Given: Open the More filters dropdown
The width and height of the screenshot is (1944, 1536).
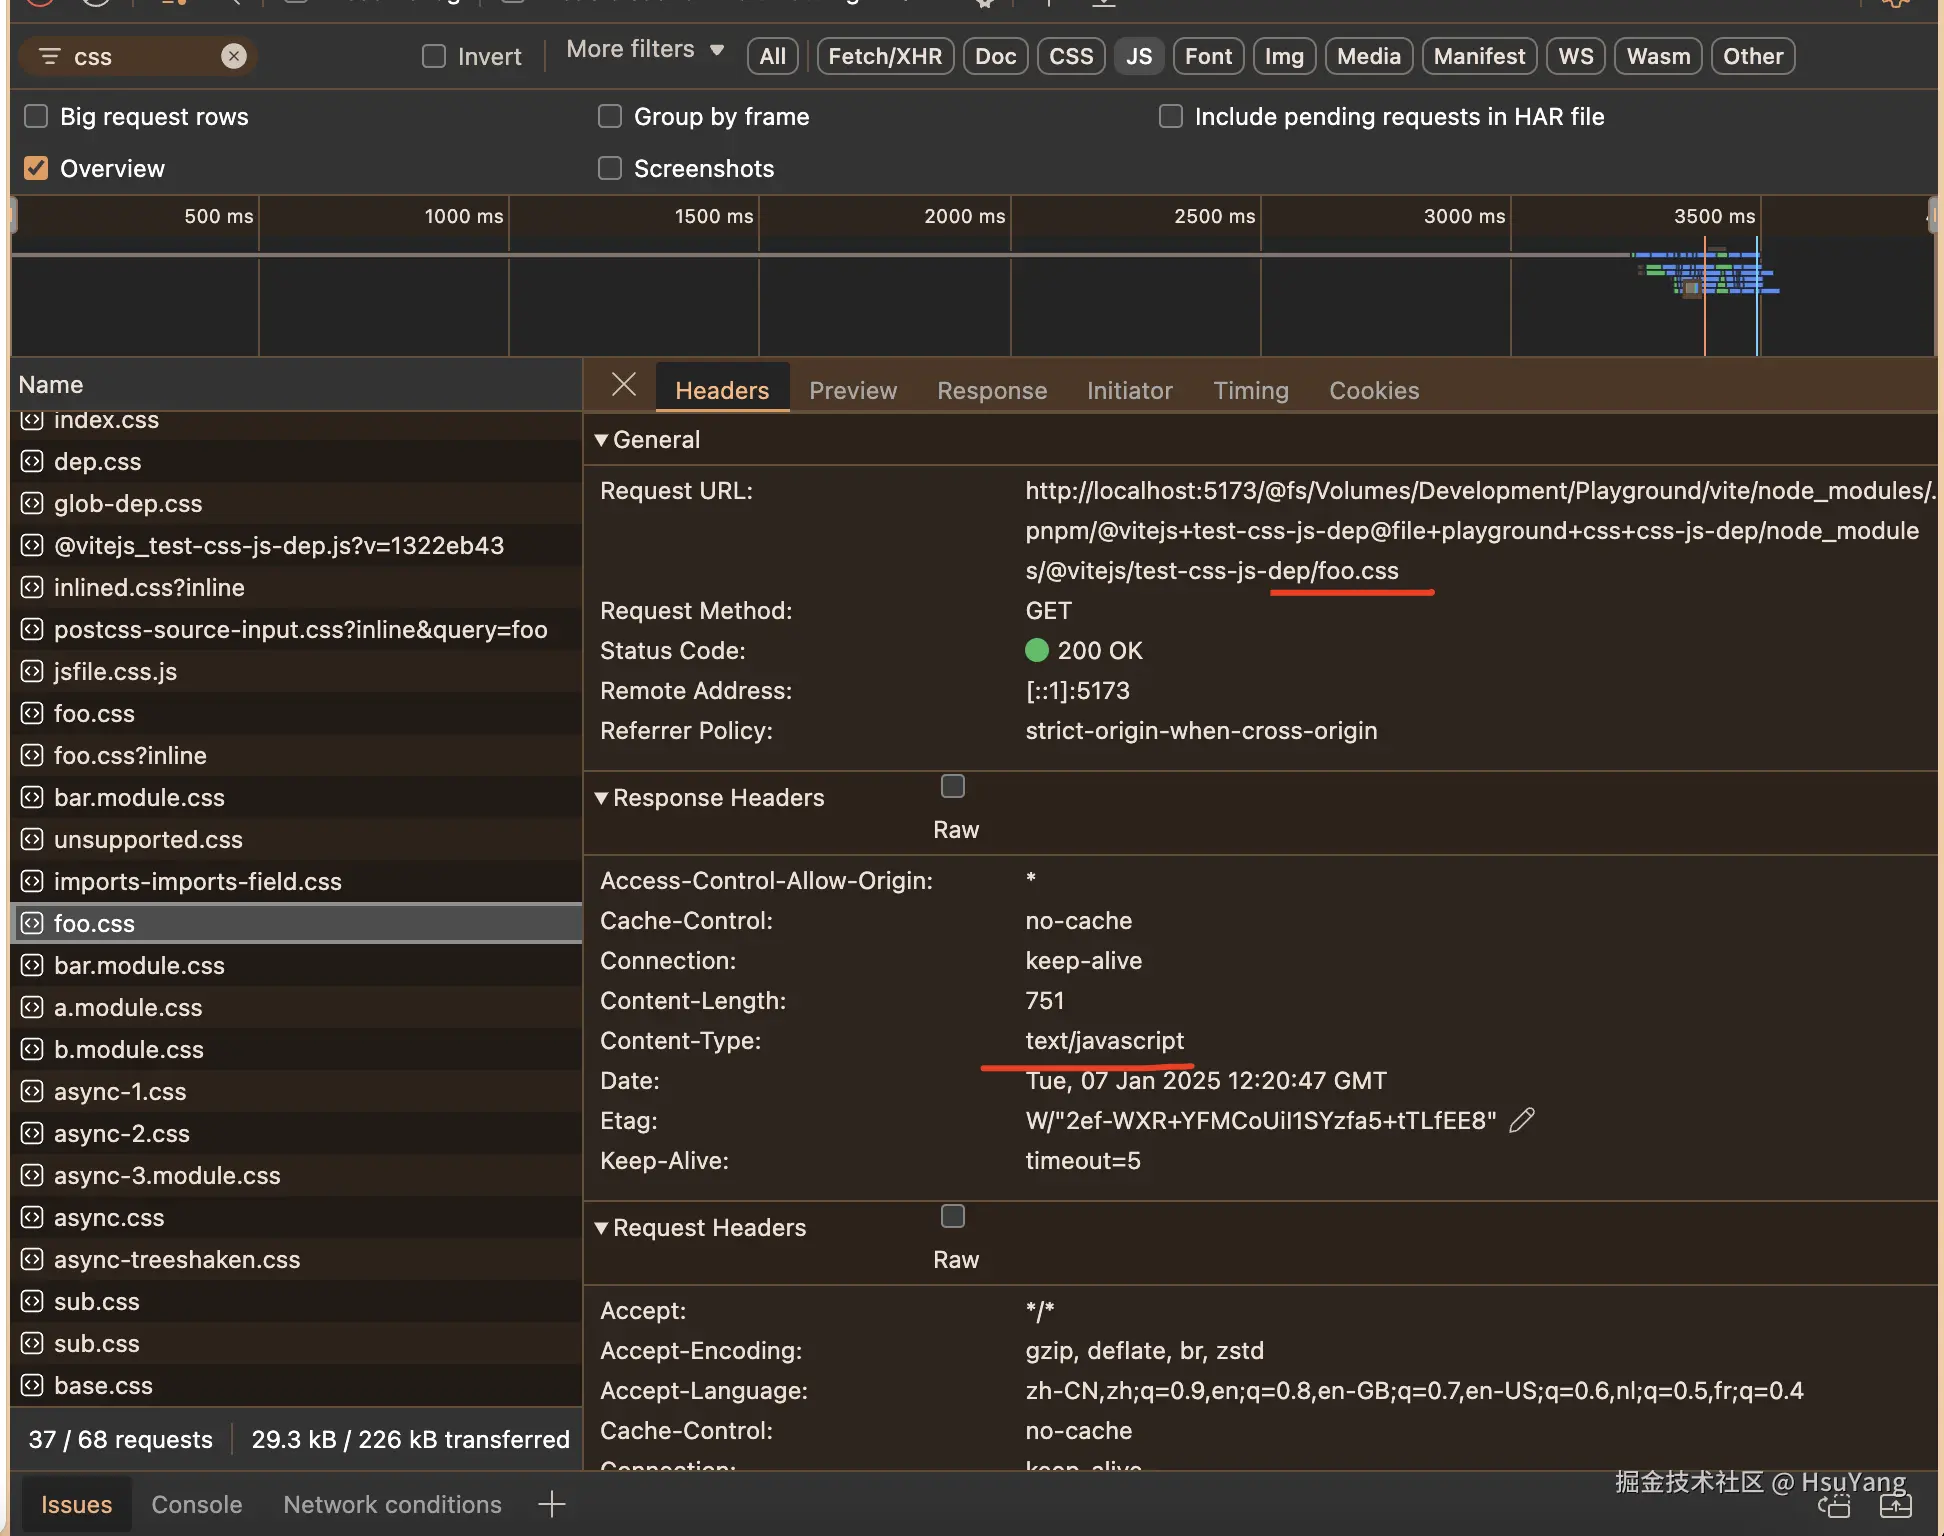Looking at the screenshot, I should click(x=644, y=50).
